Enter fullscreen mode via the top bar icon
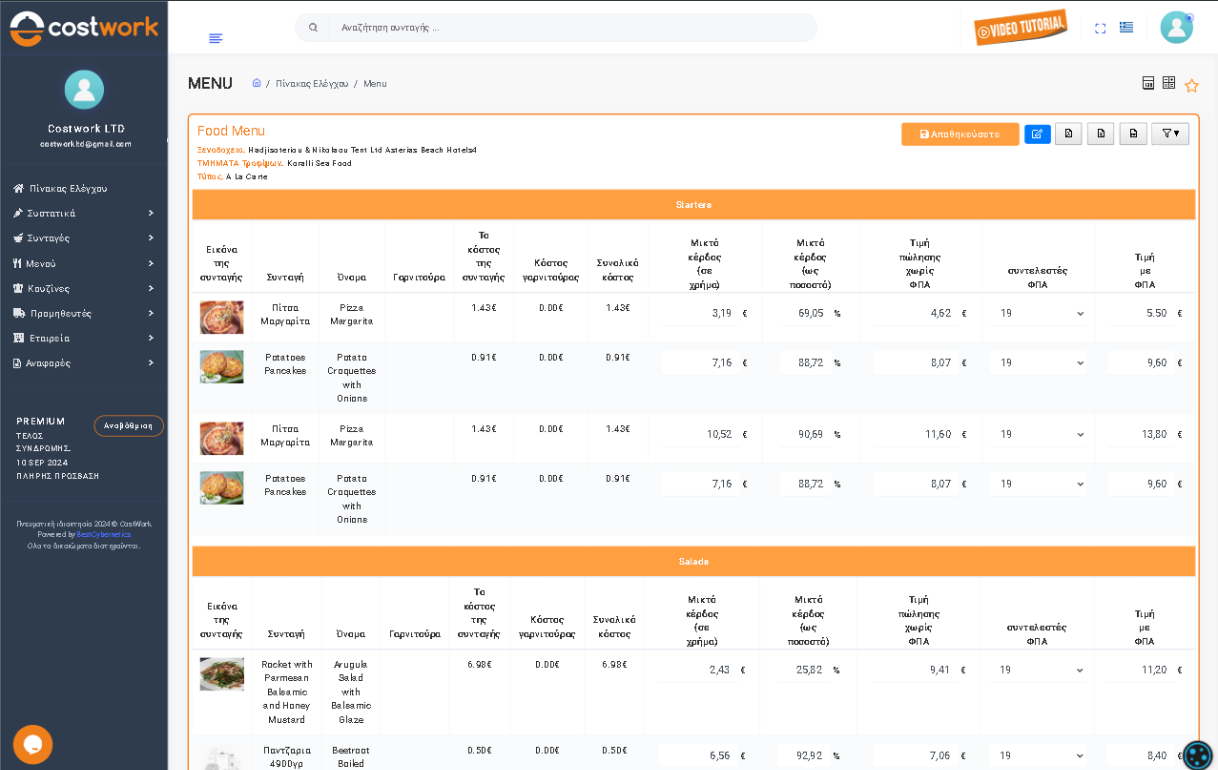Image resolution: width=1218 pixels, height=770 pixels. 1100,28
